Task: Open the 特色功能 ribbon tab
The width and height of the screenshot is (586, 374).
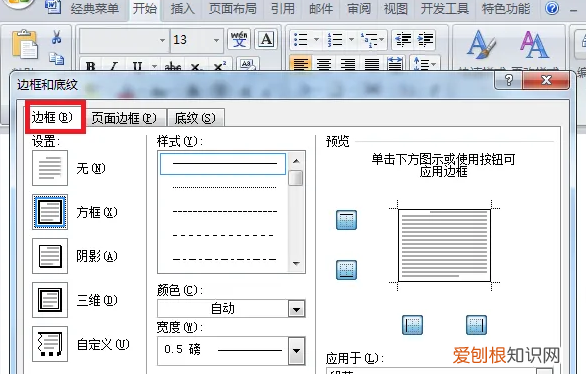Action: tap(506, 9)
